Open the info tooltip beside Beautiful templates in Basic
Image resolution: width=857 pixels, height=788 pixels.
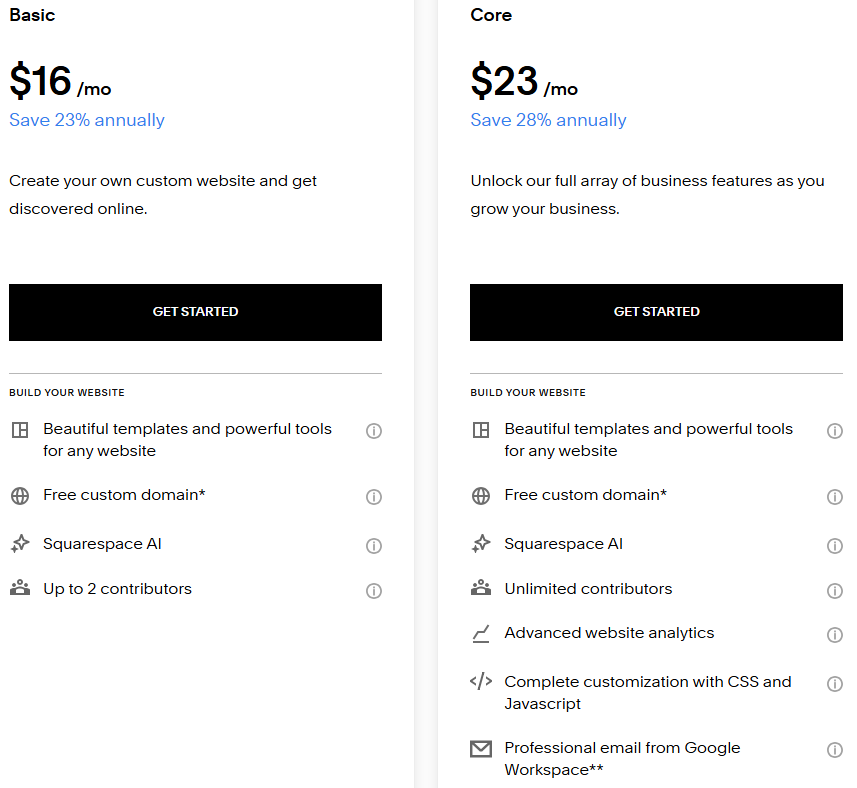[374, 430]
